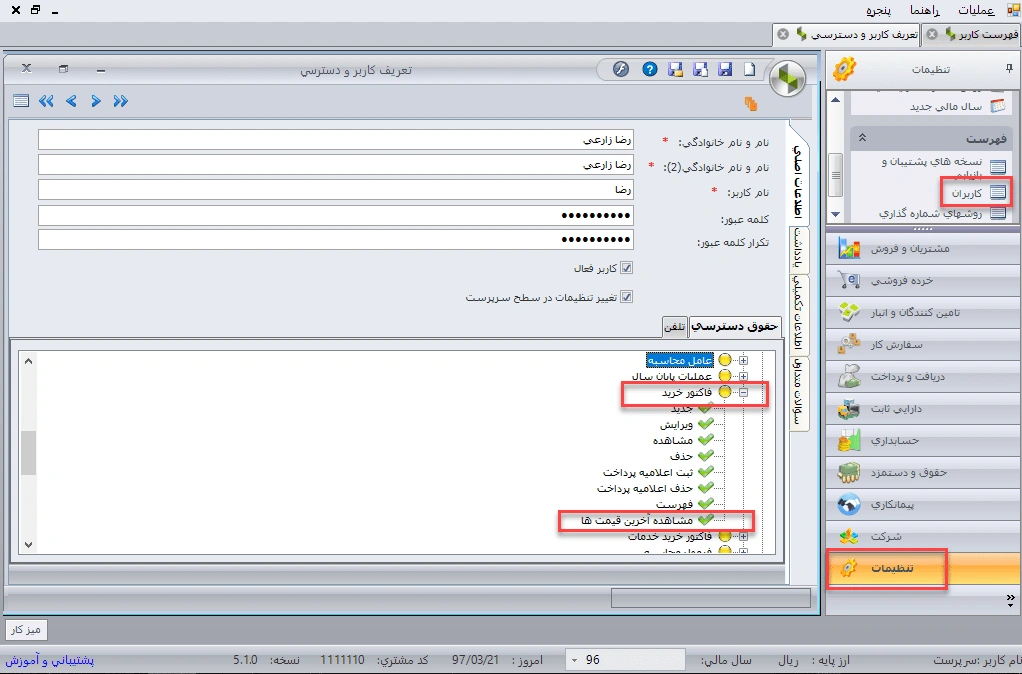
Task: Open the پشتيباني و آموزش link
Action: click(49, 659)
